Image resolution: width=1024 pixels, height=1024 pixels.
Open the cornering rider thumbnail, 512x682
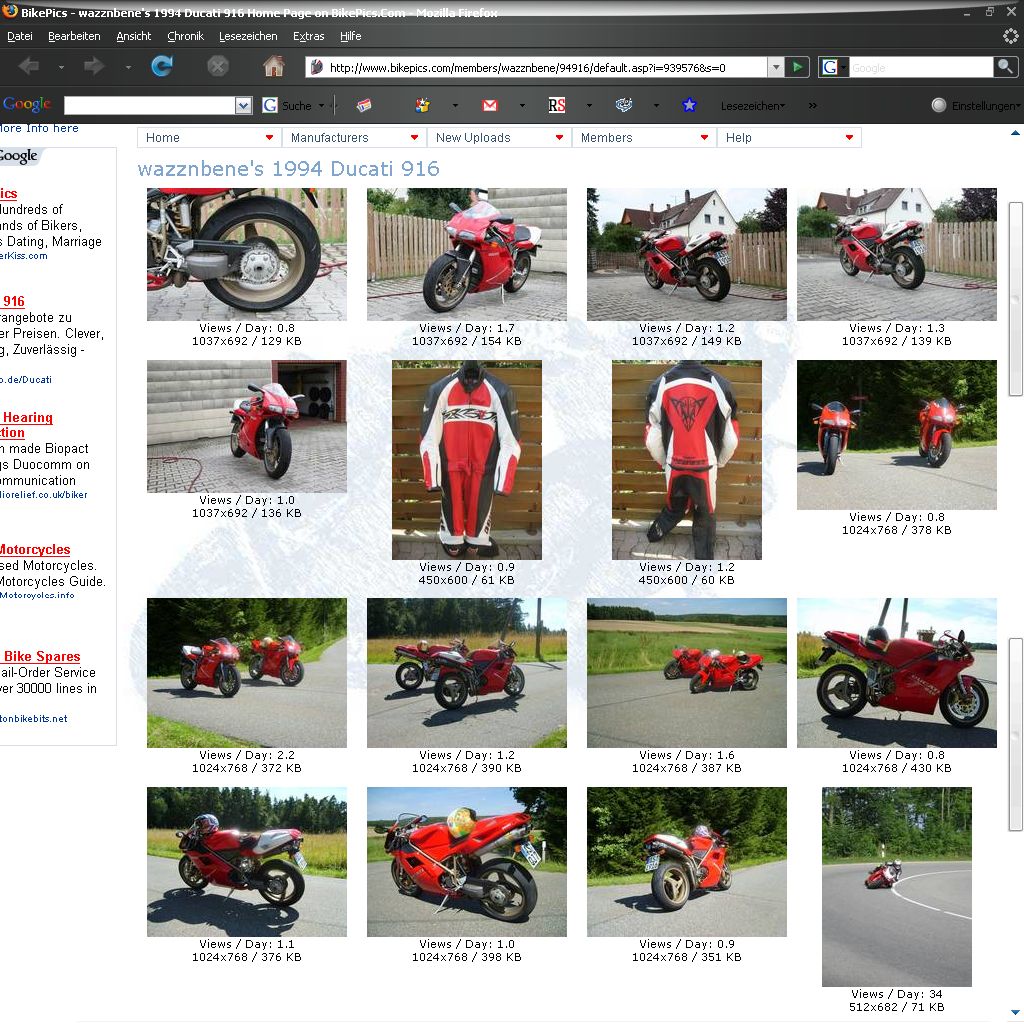pos(897,887)
